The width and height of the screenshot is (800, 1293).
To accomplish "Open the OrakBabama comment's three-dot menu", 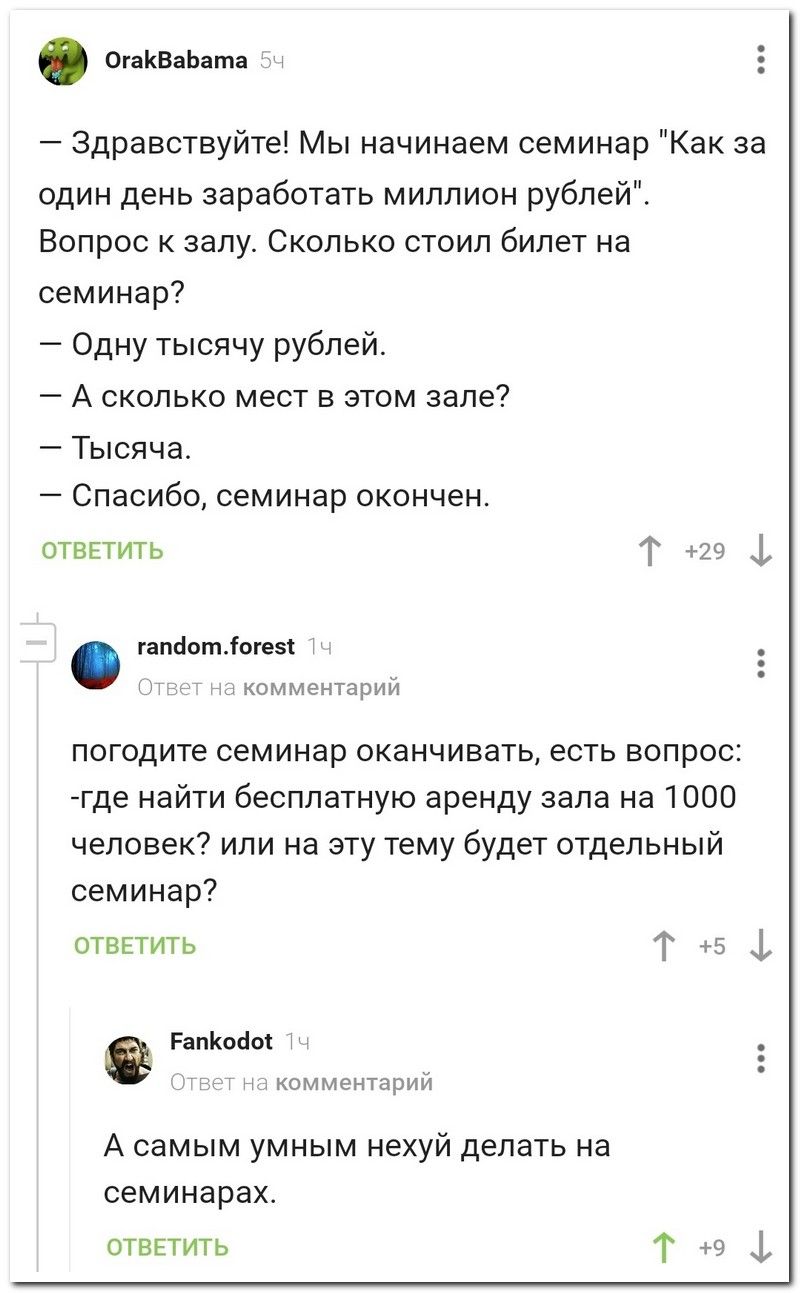I will coord(762,60).
